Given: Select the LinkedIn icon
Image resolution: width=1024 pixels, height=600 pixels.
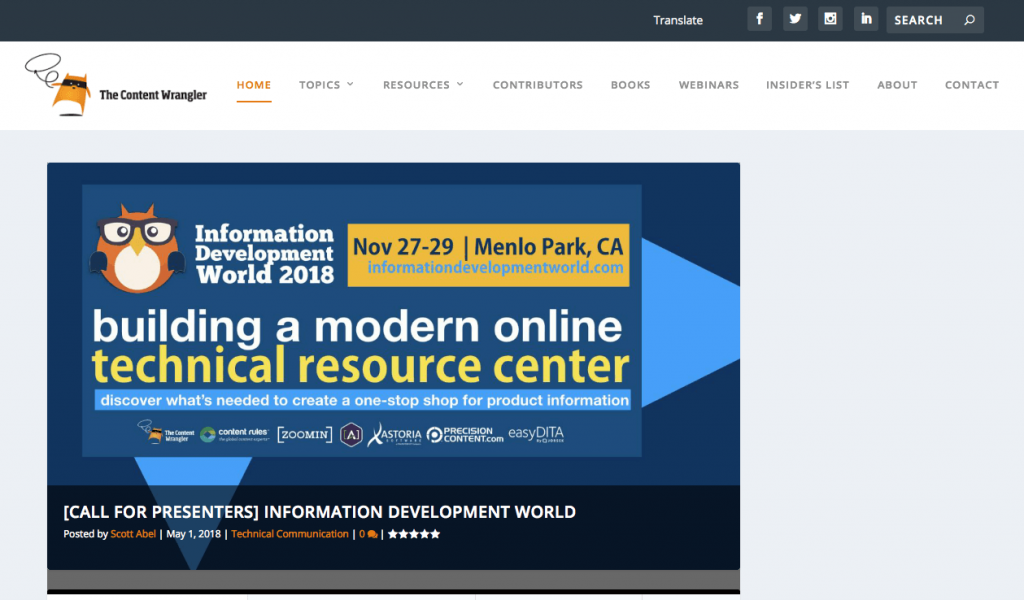Looking at the screenshot, I should pyautogui.click(x=865, y=18).
